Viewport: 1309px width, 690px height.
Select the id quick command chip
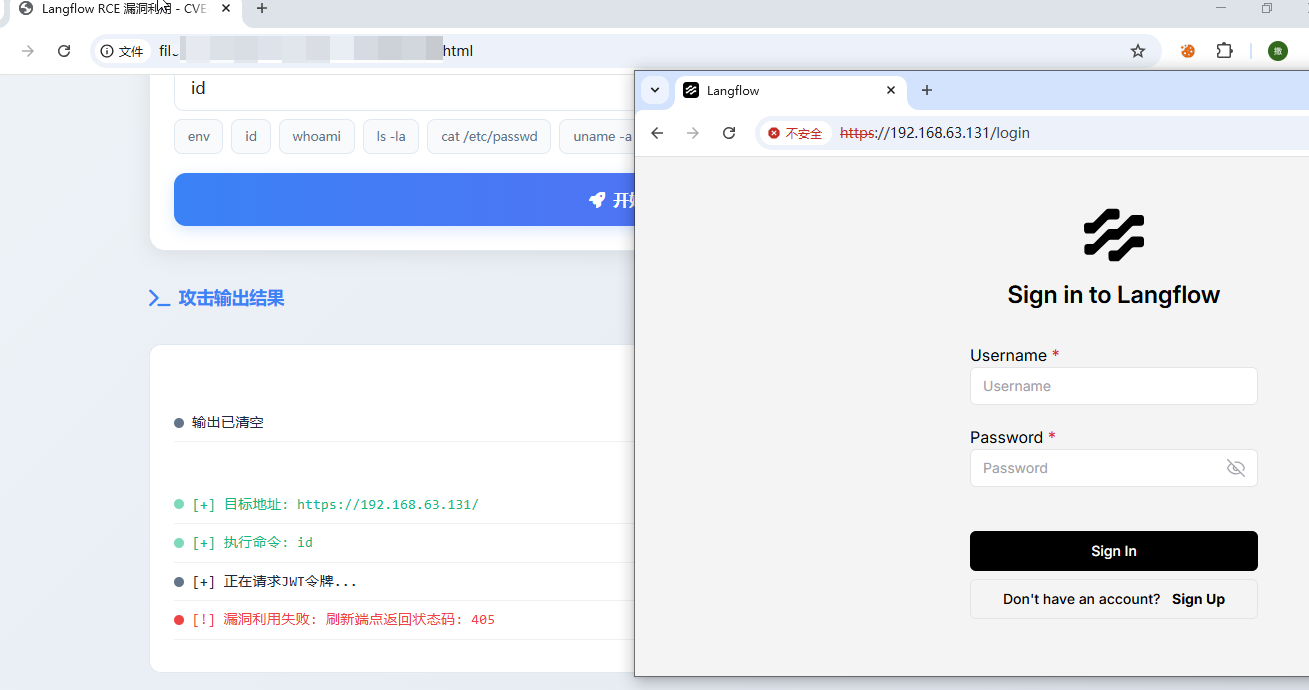coord(251,136)
